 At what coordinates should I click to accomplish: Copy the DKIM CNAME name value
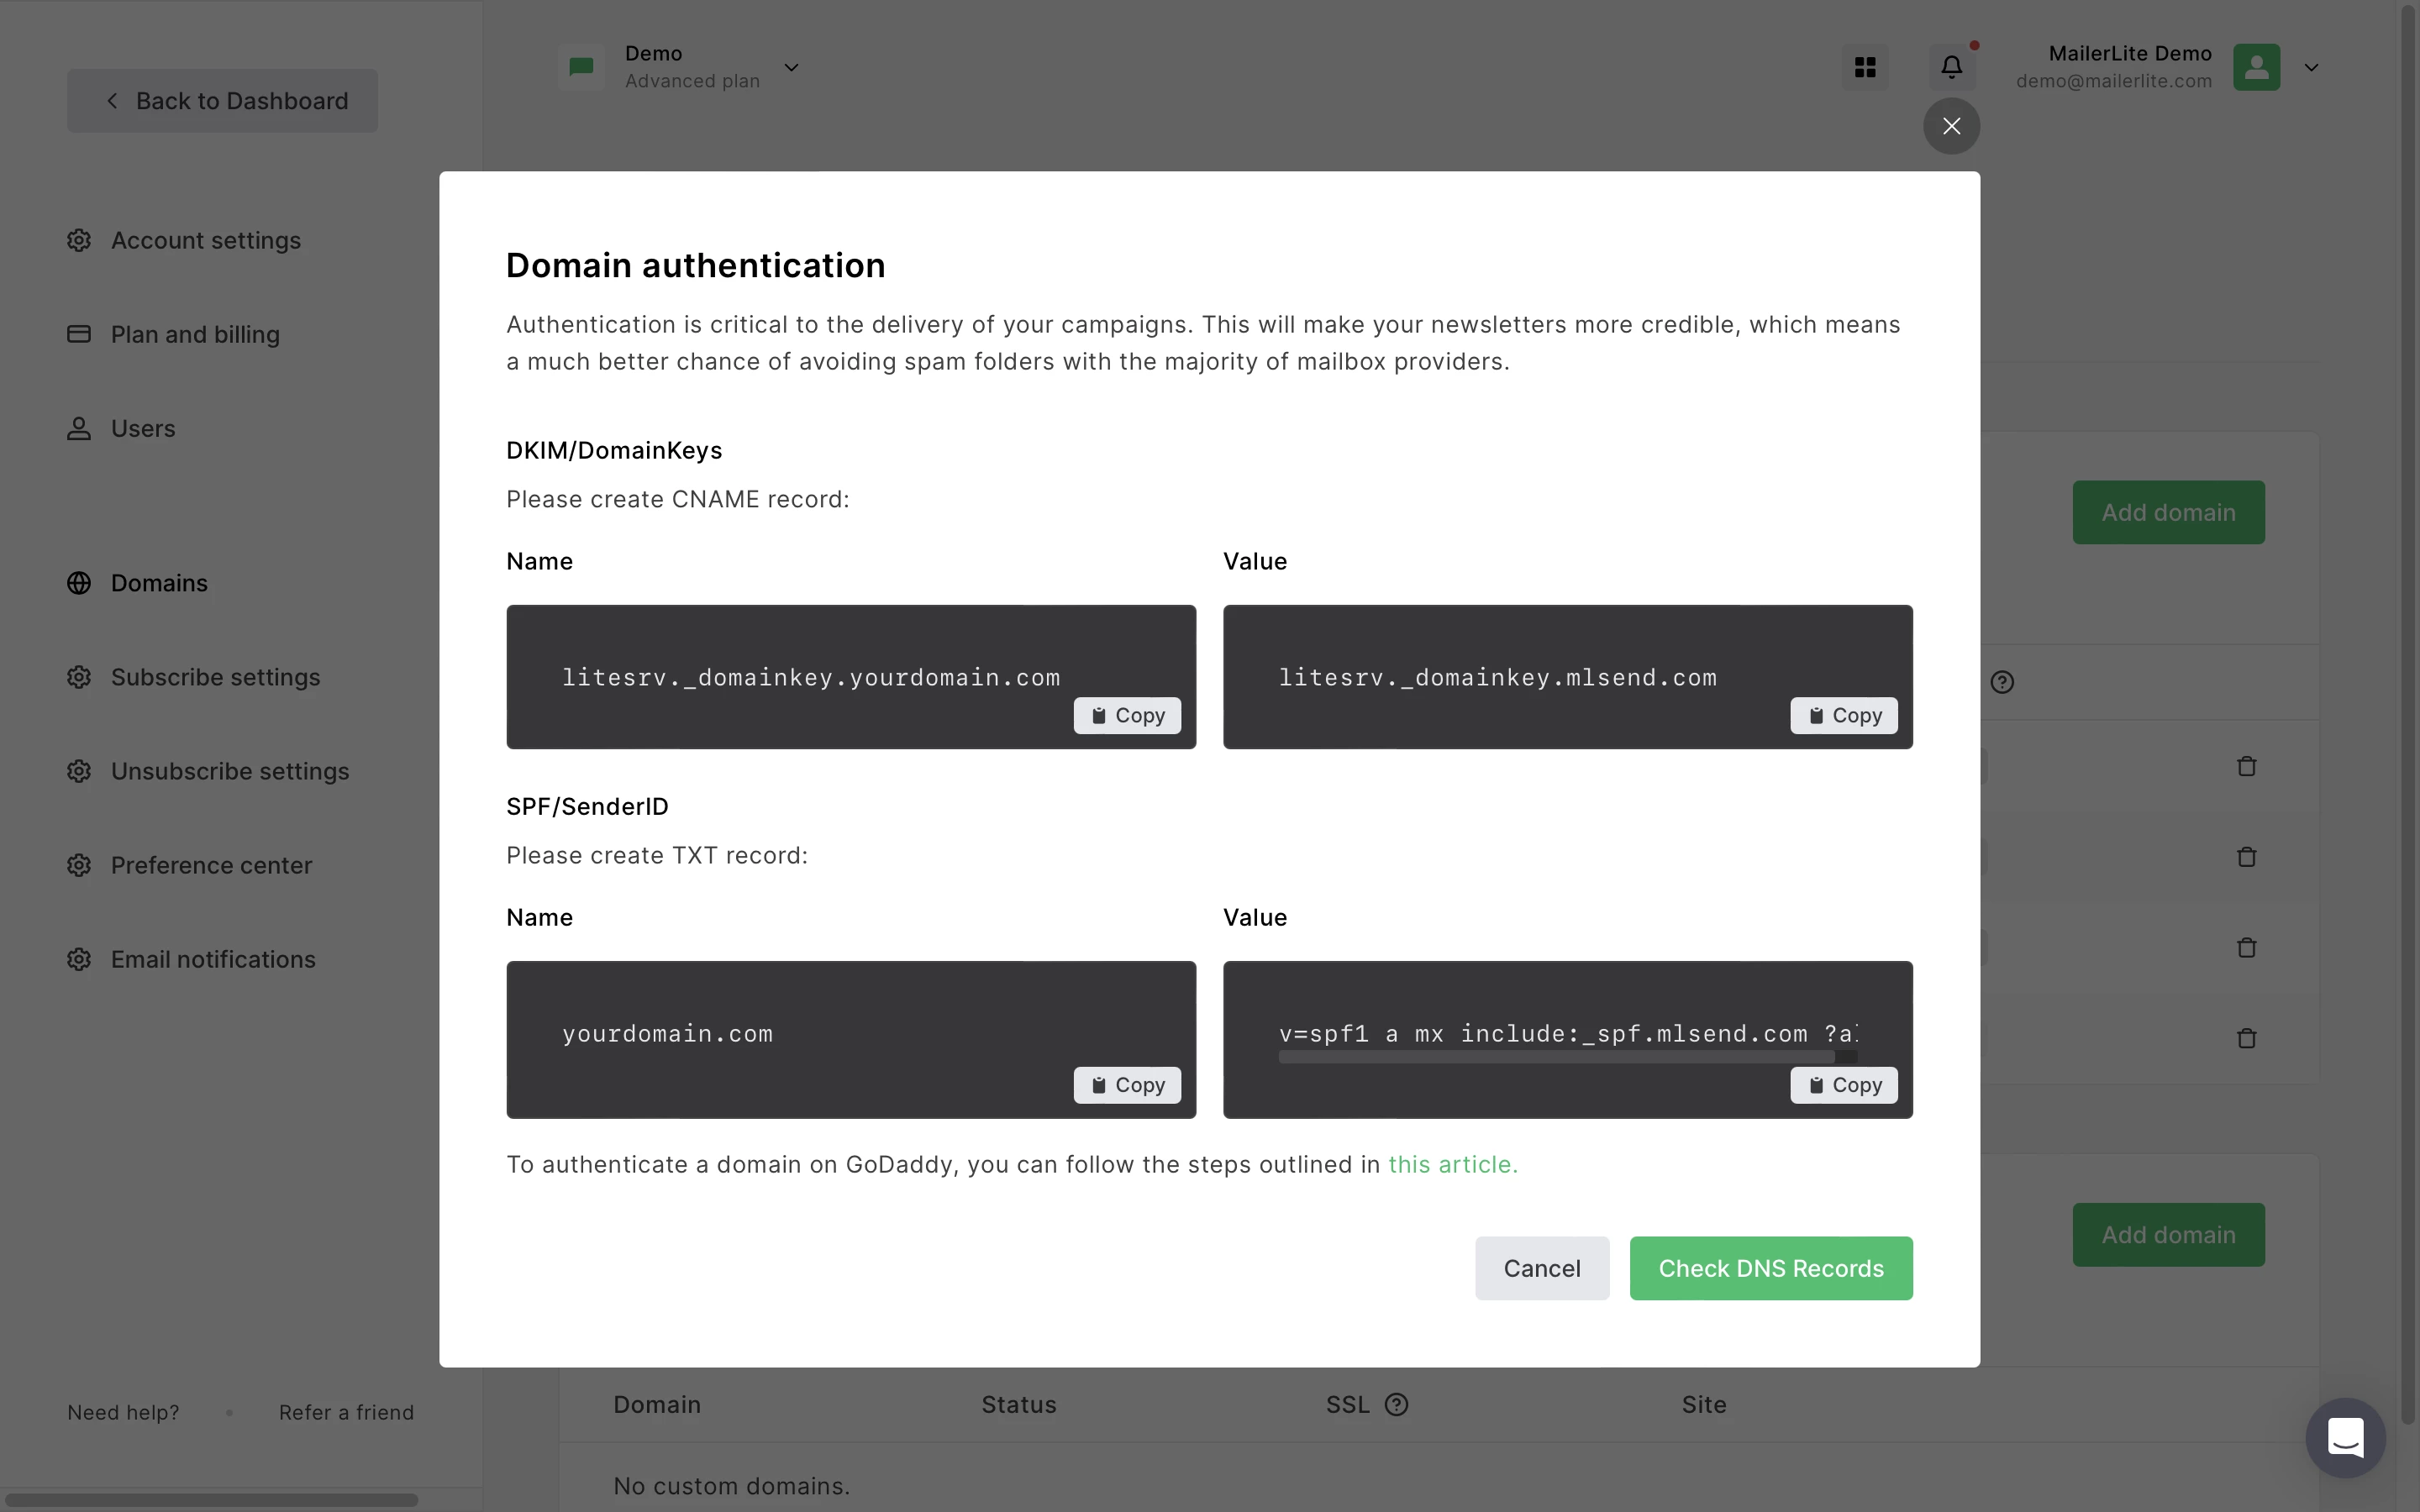(x=1127, y=716)
